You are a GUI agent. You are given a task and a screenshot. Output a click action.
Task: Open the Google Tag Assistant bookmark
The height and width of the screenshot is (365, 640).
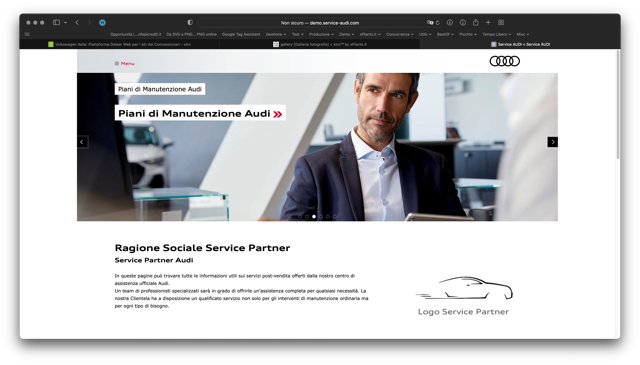[x=241, y=34]
